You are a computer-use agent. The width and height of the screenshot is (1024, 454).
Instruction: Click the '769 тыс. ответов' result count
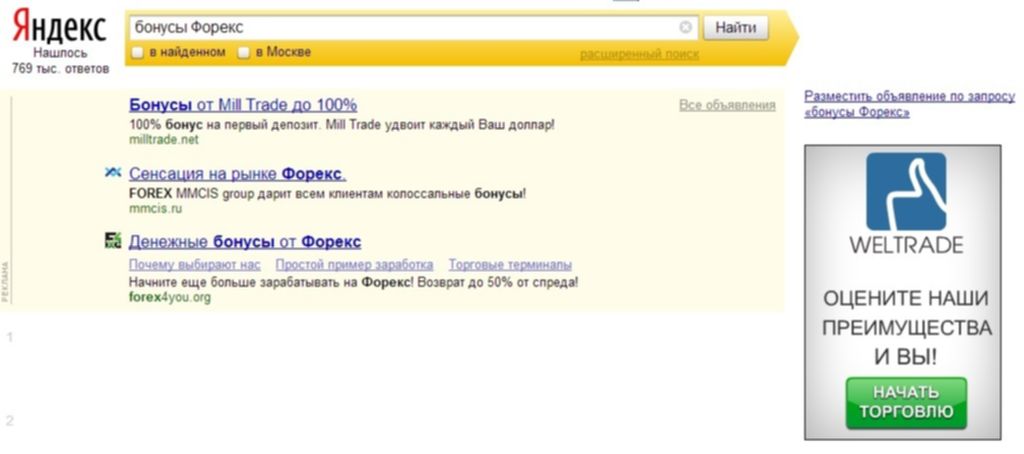pyautogui.click(x=60, y=69)
